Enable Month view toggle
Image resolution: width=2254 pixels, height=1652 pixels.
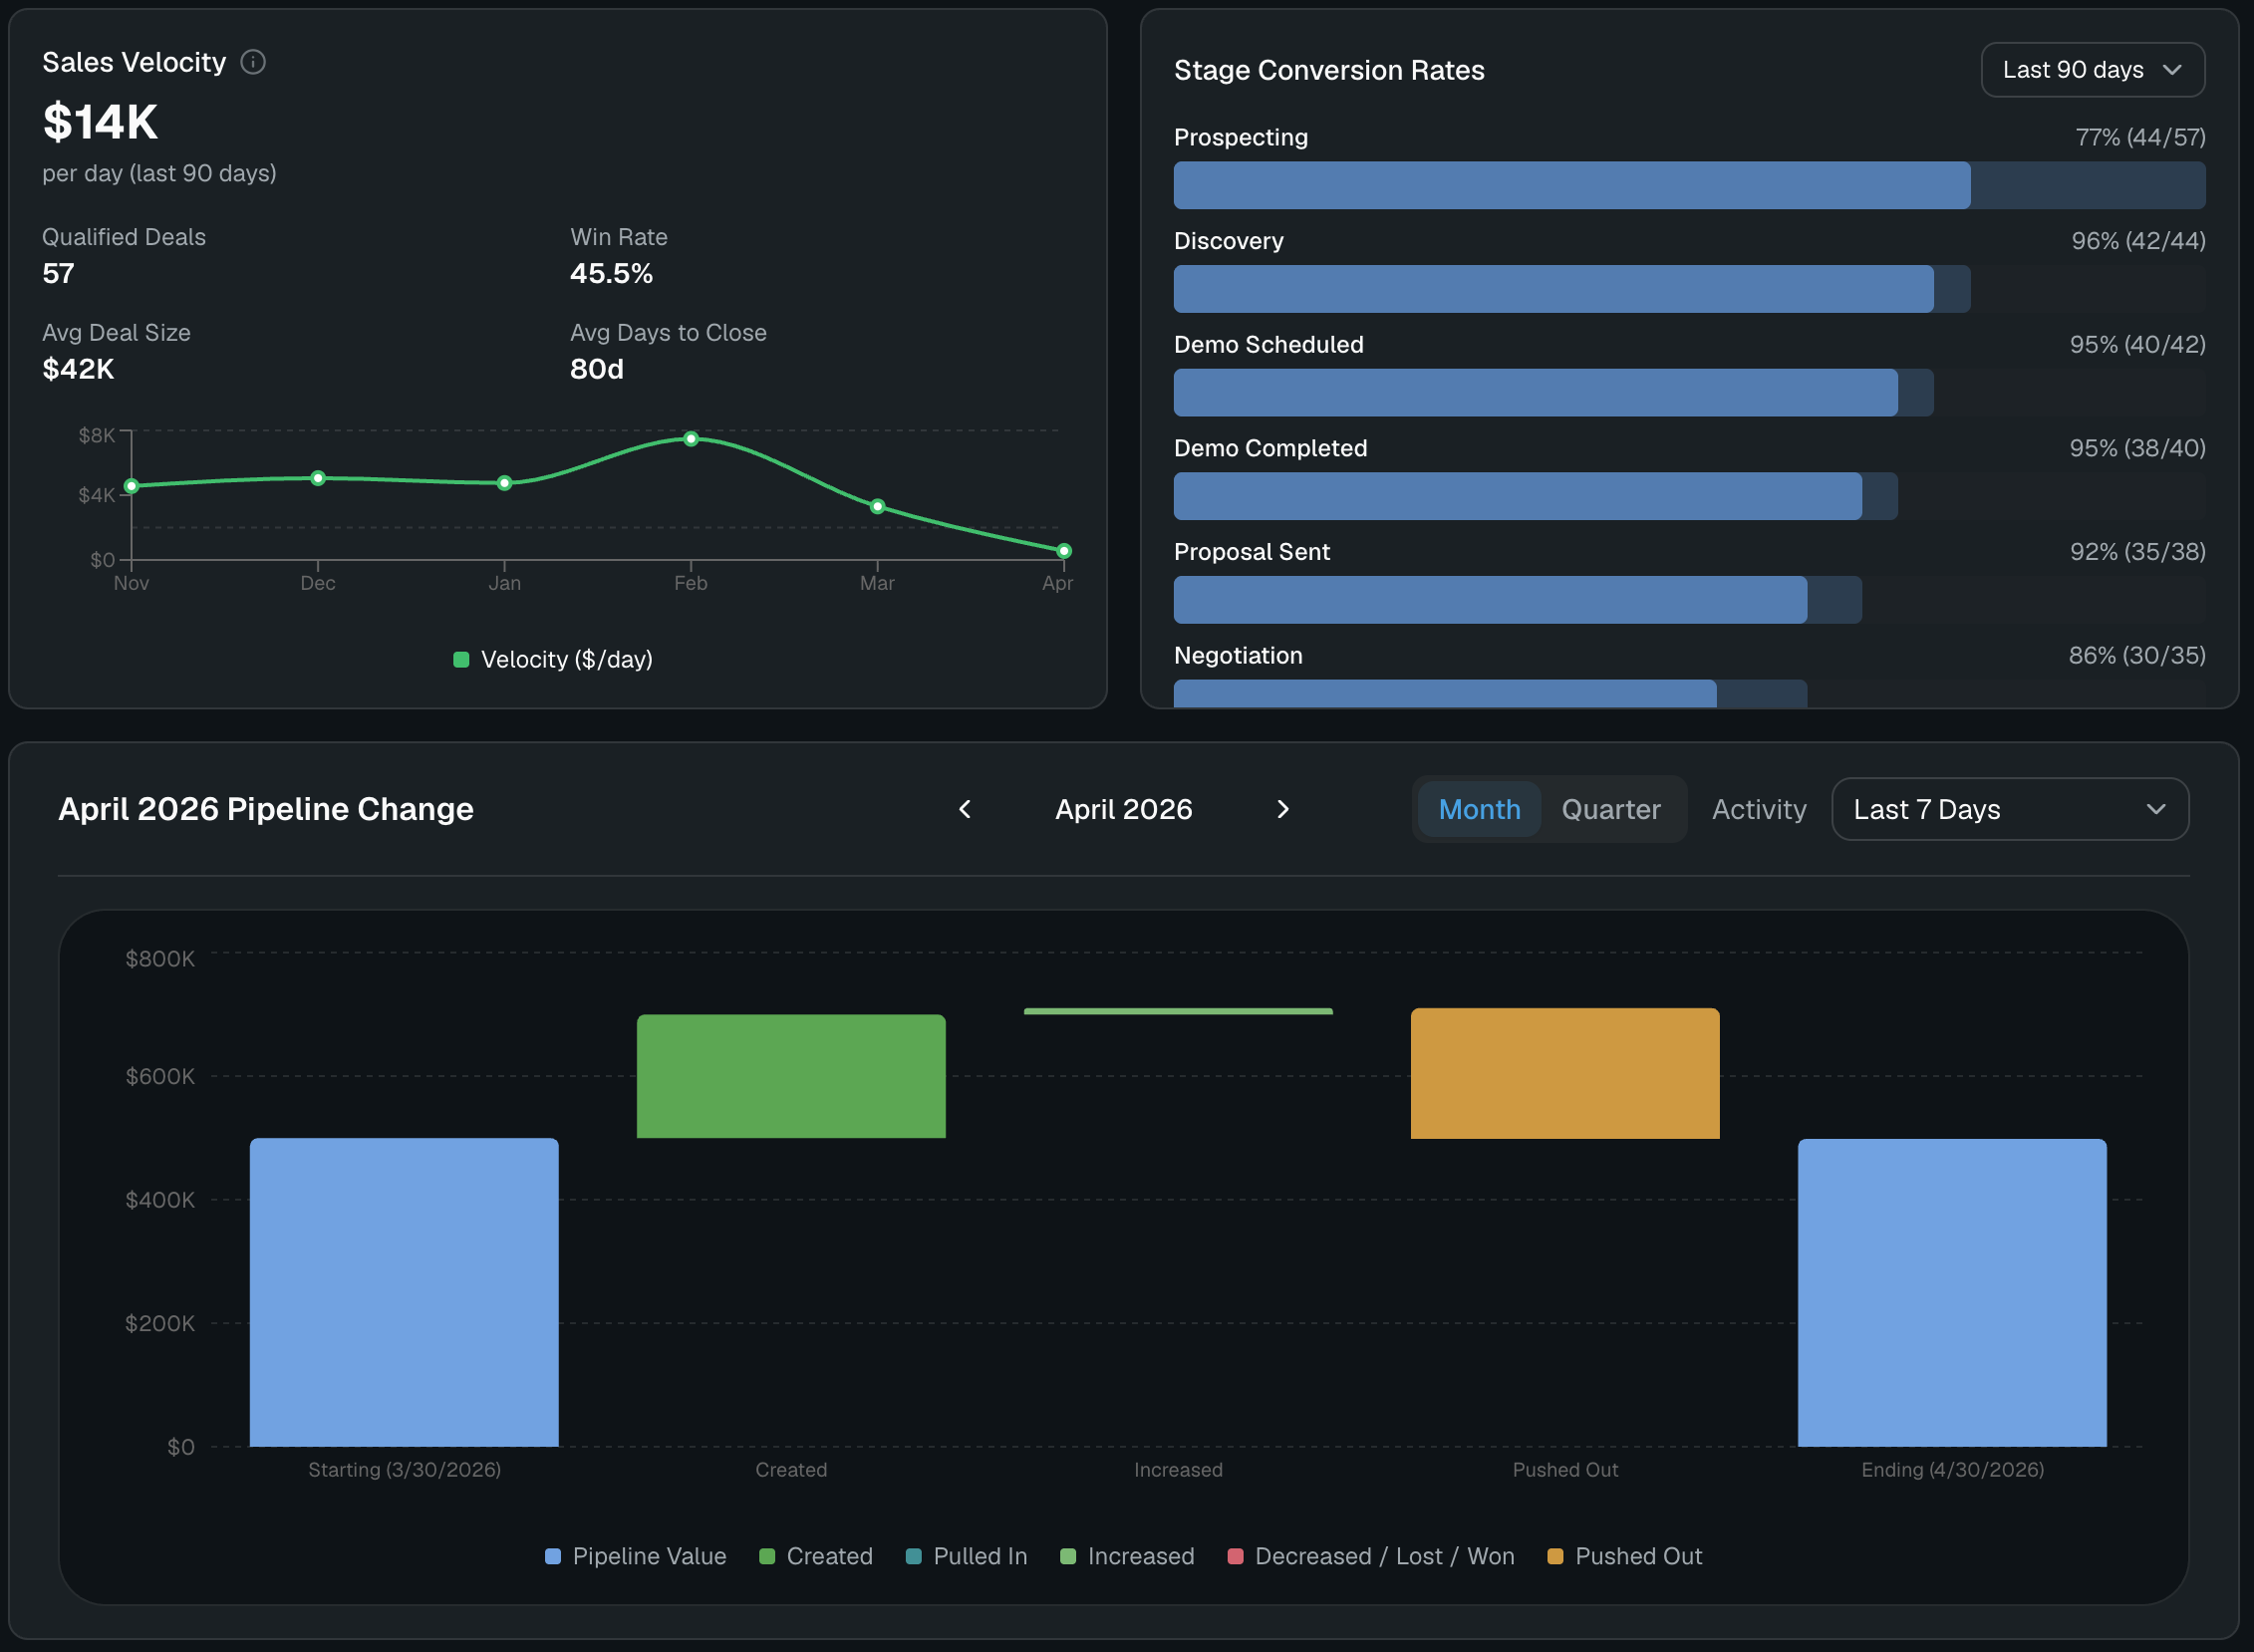(1478, 809)
